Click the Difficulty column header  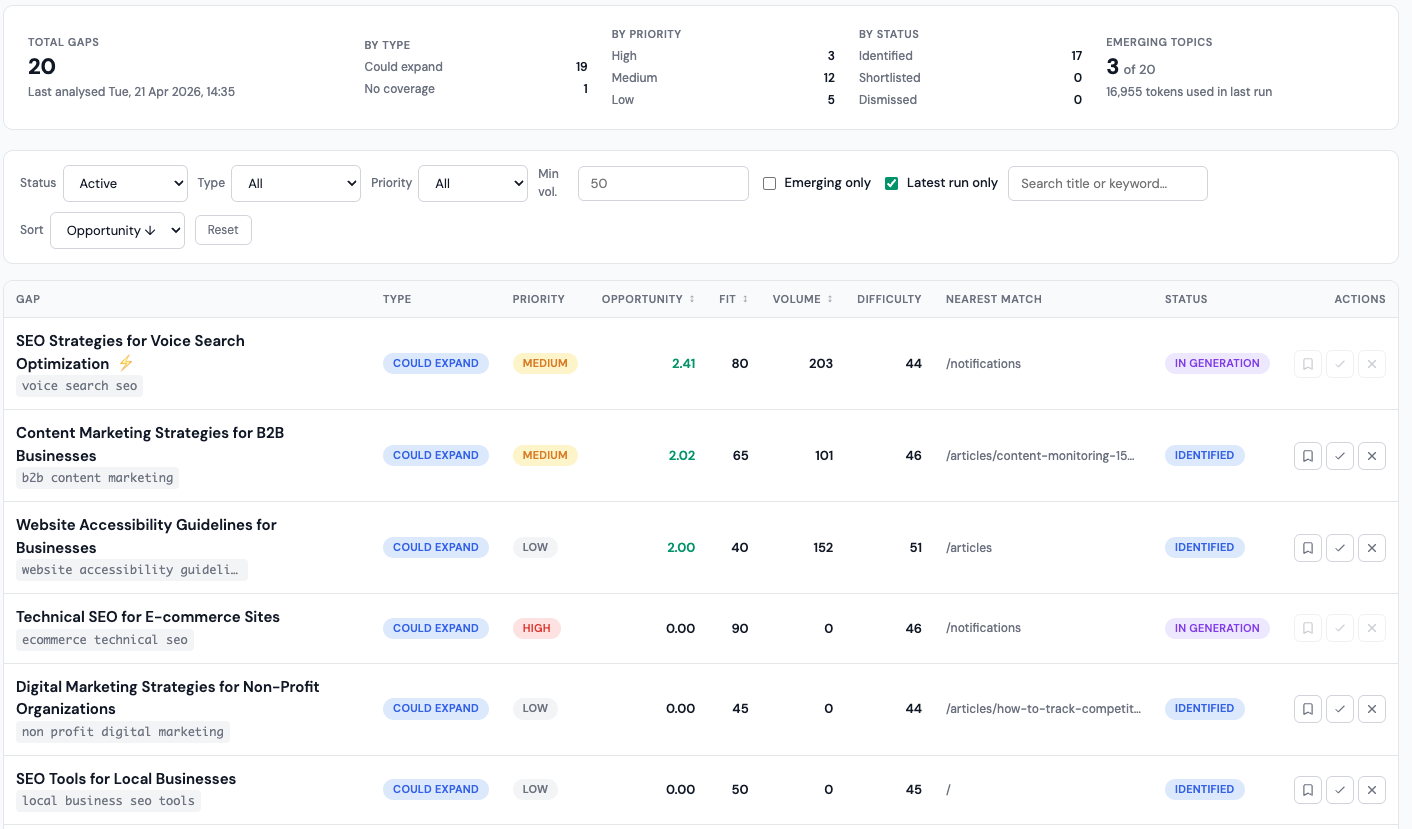point(889,299)
